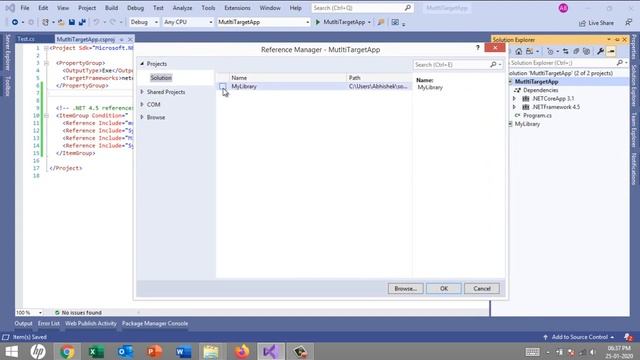Open the Debug configuration dropdown
The height and width of the screenshot is (360, 640).
click(x=144, y=22)
